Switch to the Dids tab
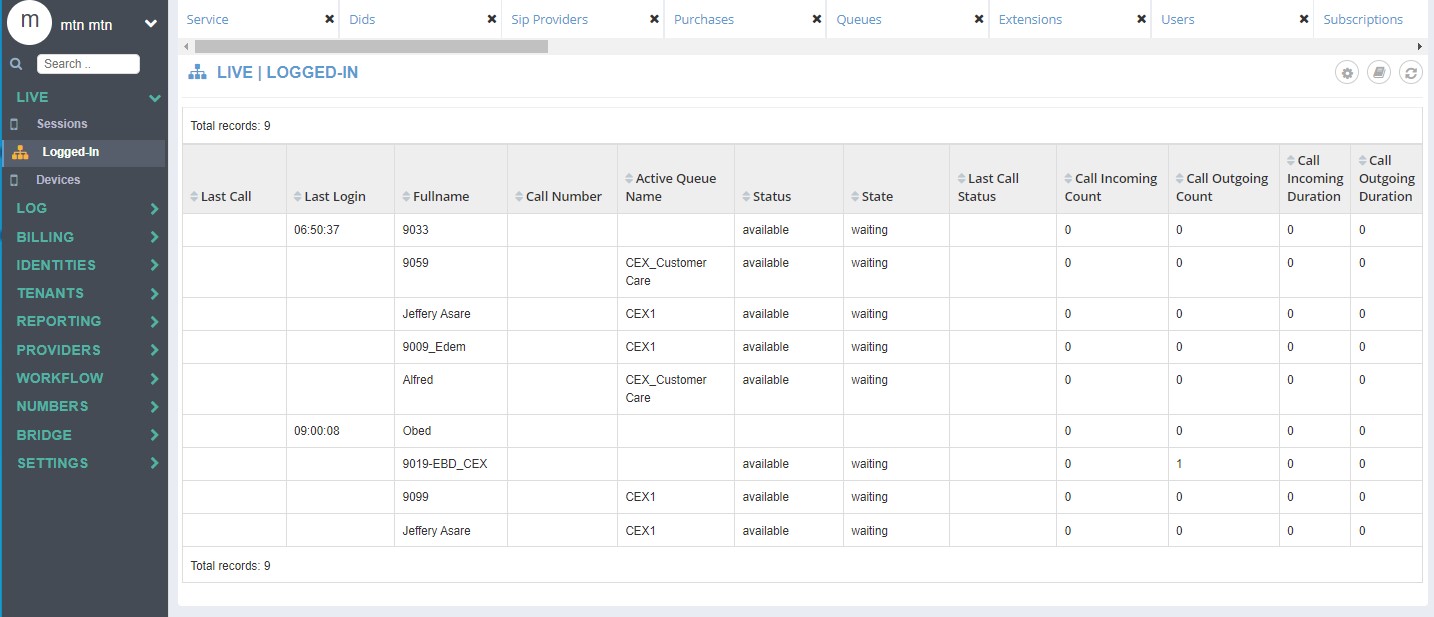The image size is (1434, 617). (x=362, y=19)
